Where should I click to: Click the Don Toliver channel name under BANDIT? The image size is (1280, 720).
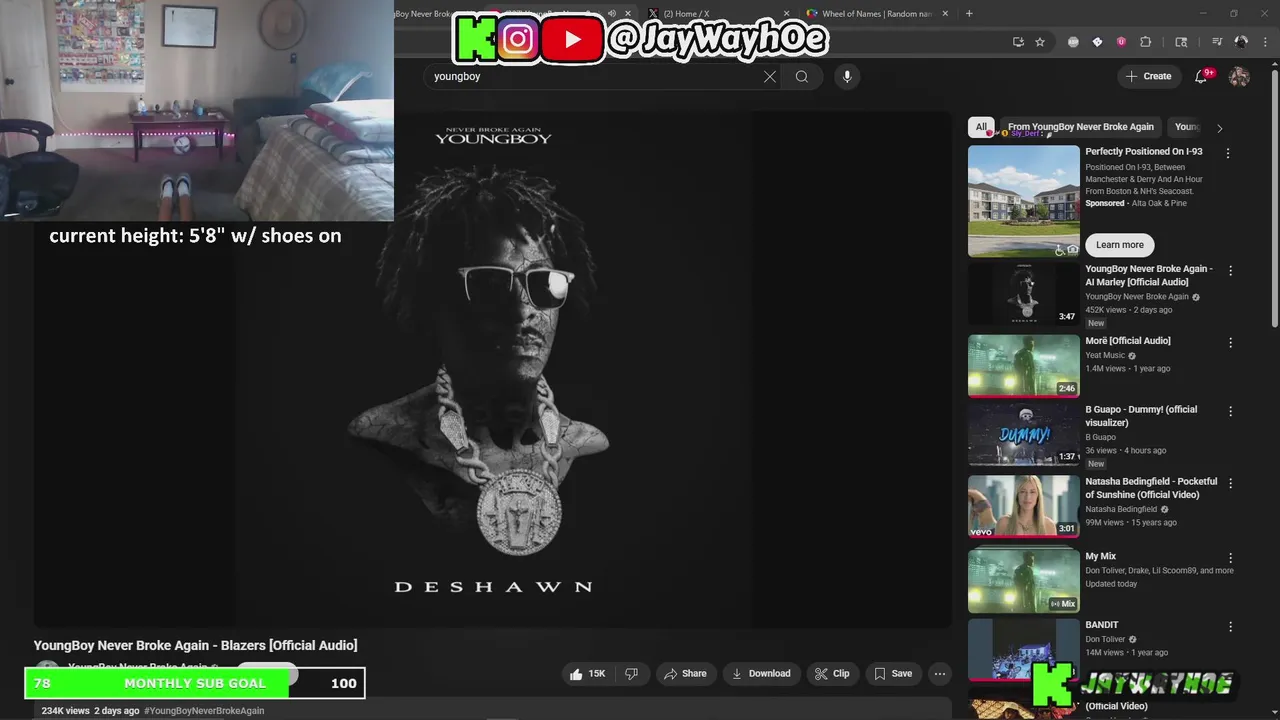click(x=1105, y=639)
